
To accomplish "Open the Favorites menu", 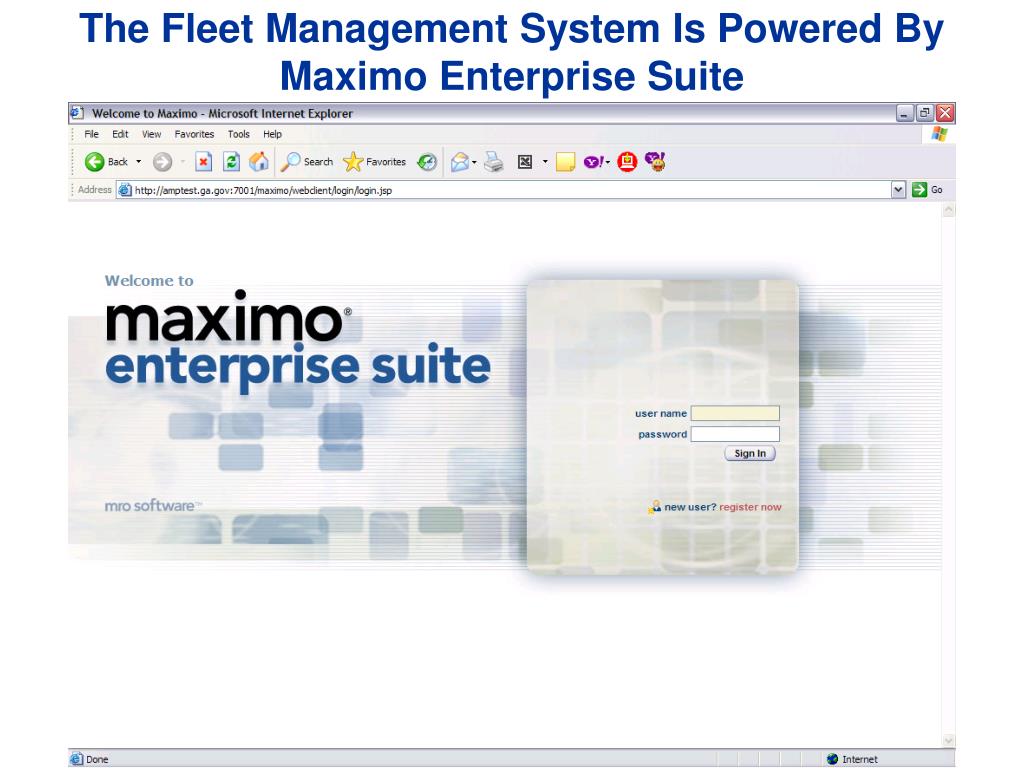I will [x=195, y=134].
